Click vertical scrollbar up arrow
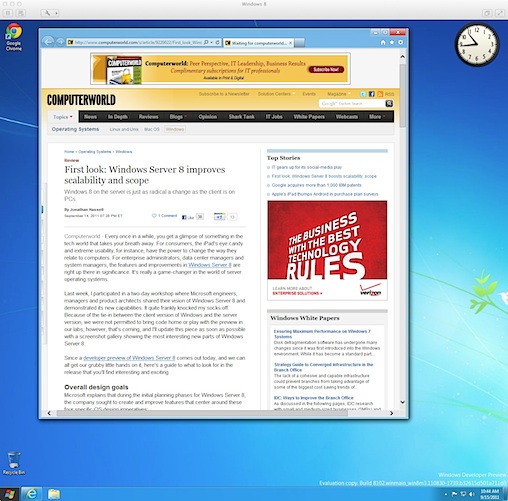 [x=403, y=57]
